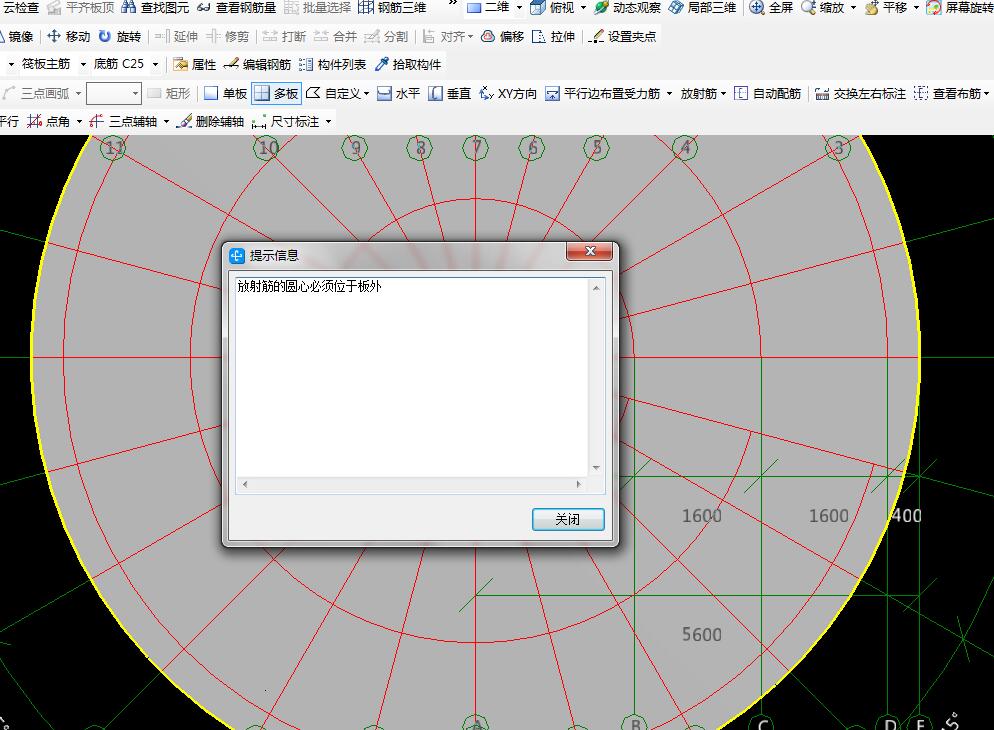Click inside the message text area
This screenshot has width=994, height=730.
pyautogui.click(x=412, y=378)
